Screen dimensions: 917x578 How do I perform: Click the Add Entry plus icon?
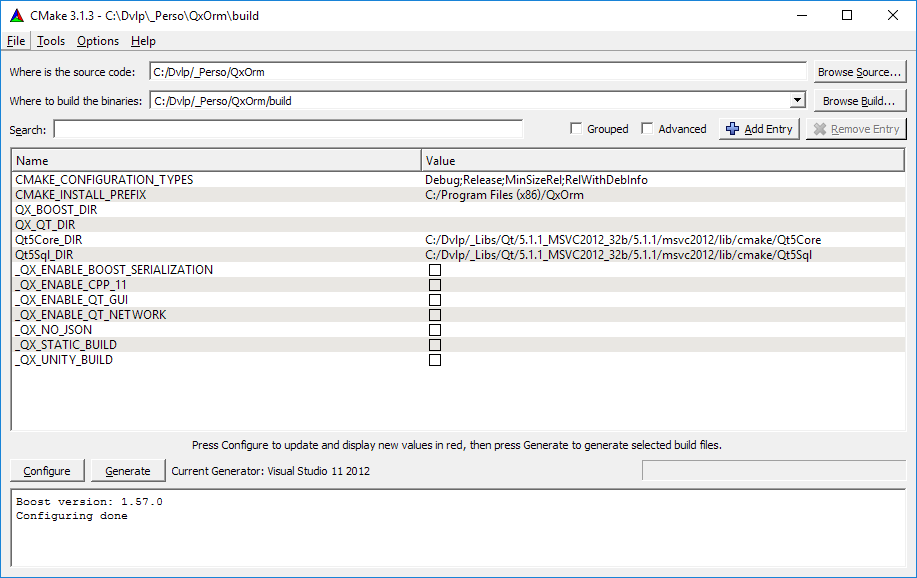(733, 128)
